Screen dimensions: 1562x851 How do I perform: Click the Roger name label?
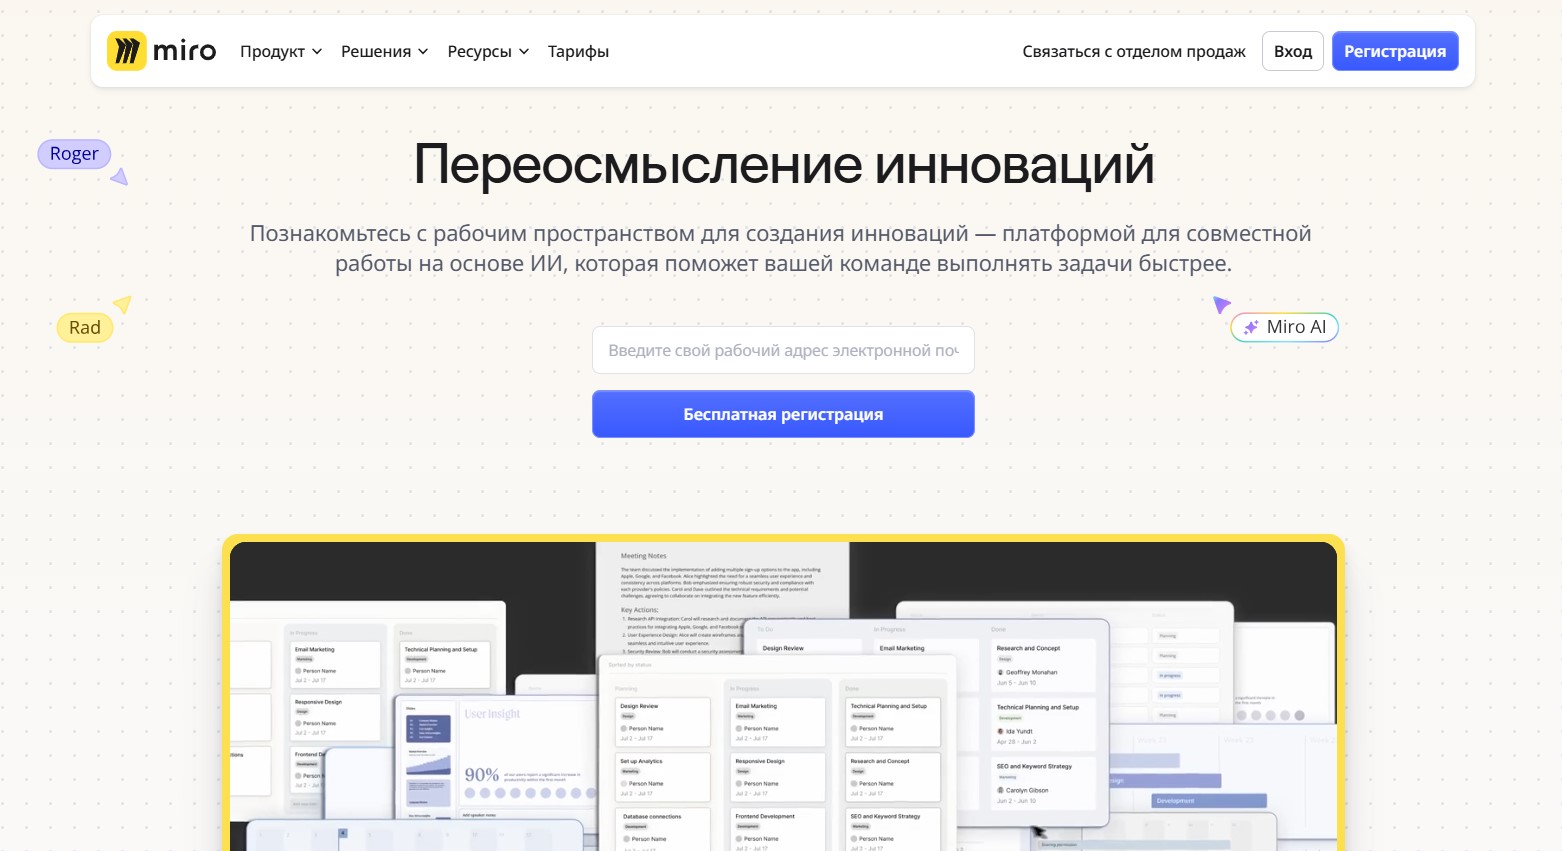tap(74, 154)
